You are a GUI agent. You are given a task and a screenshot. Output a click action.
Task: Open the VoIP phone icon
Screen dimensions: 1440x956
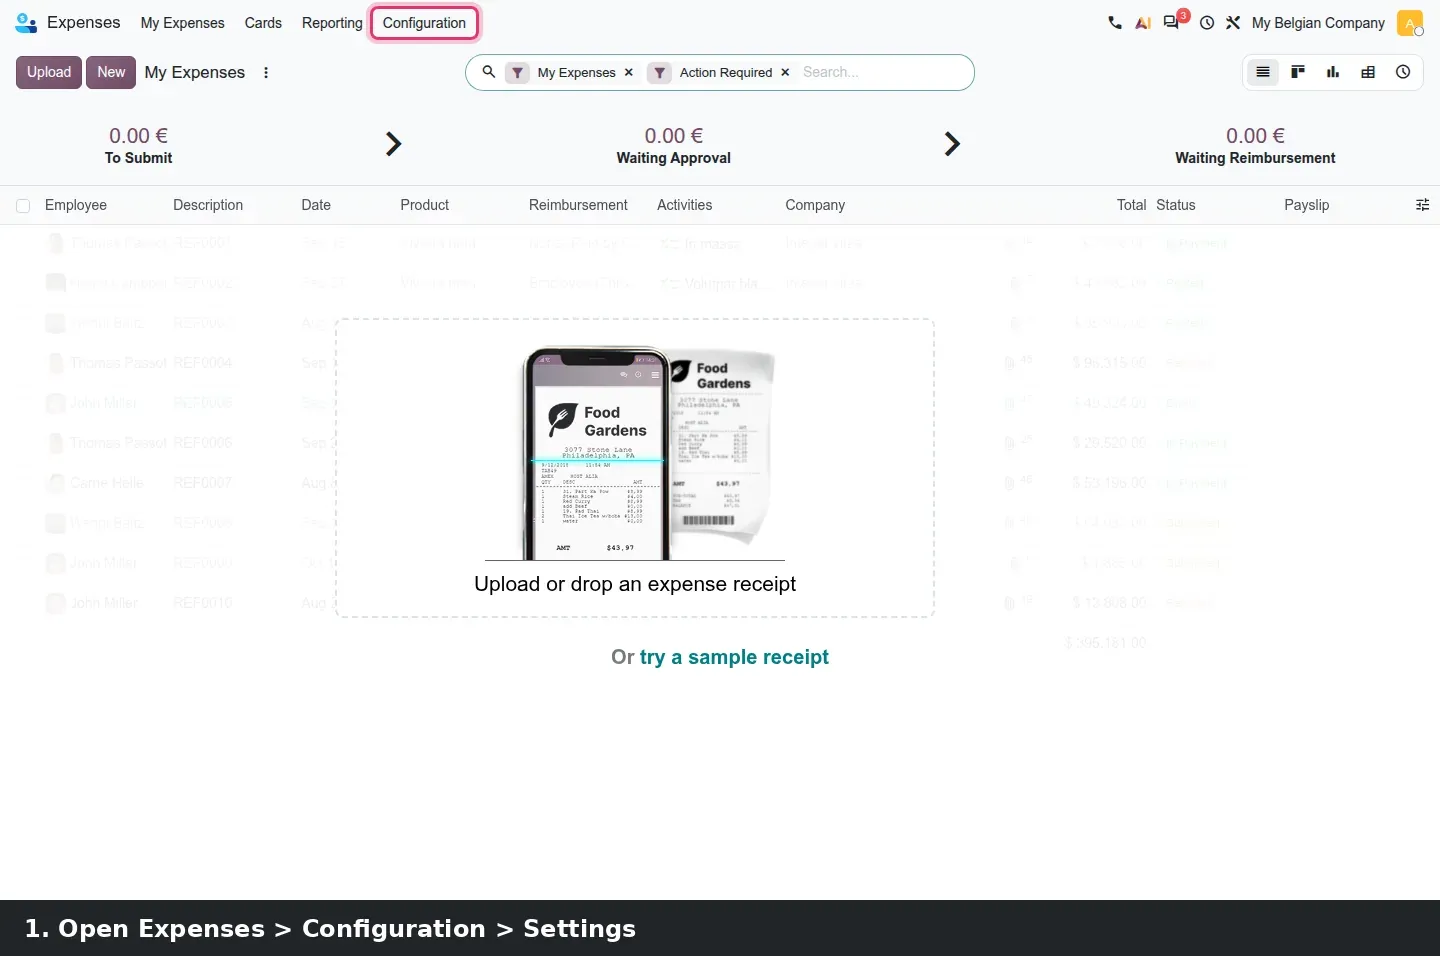(x=1115, y=22)
